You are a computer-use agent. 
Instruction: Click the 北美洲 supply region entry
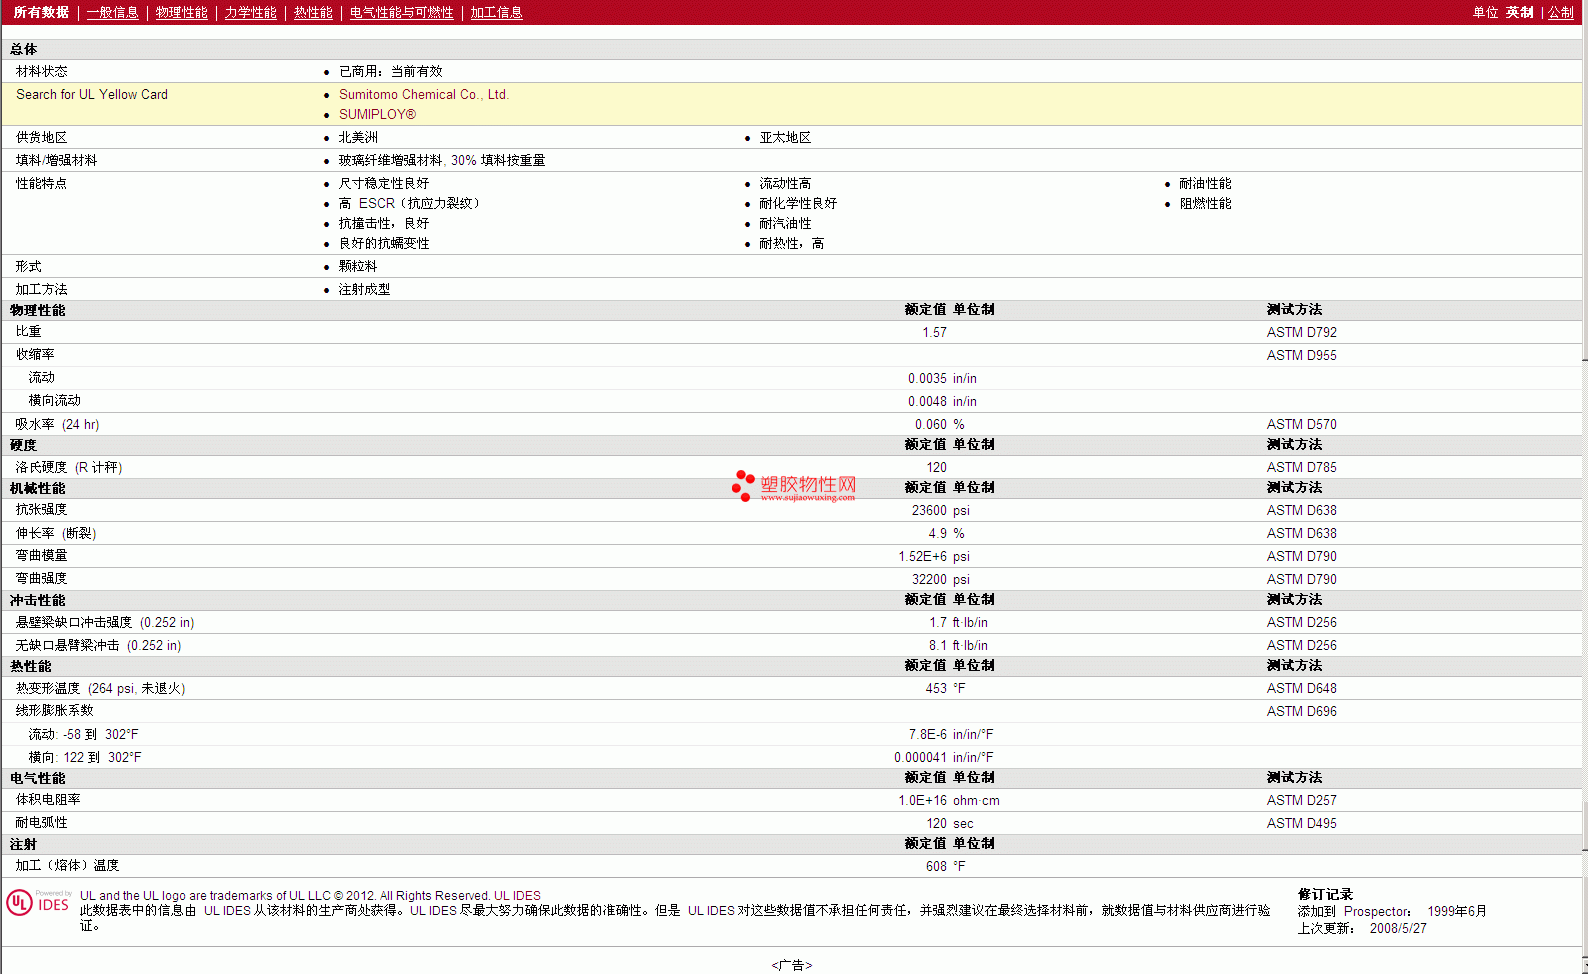coord(358,137)
